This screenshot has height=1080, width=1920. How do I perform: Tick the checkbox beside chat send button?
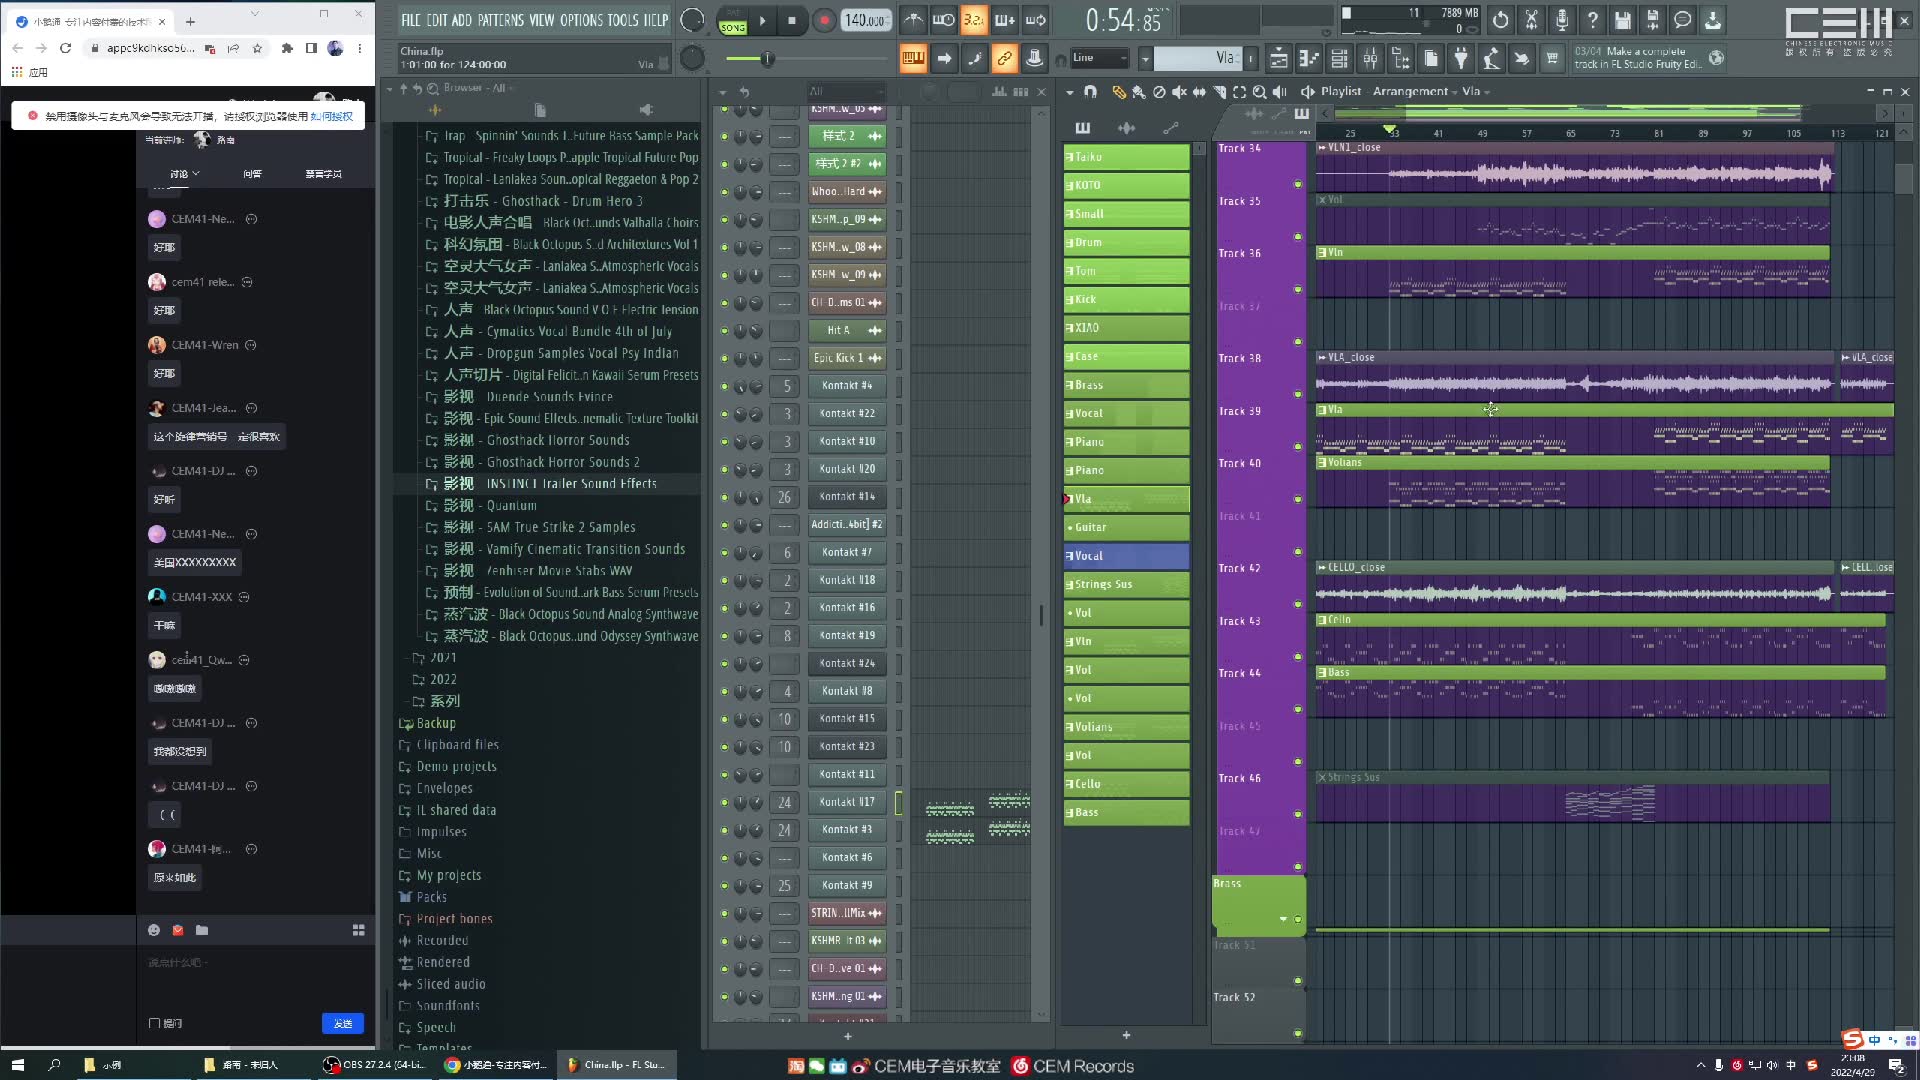[x=154, y=1023]
